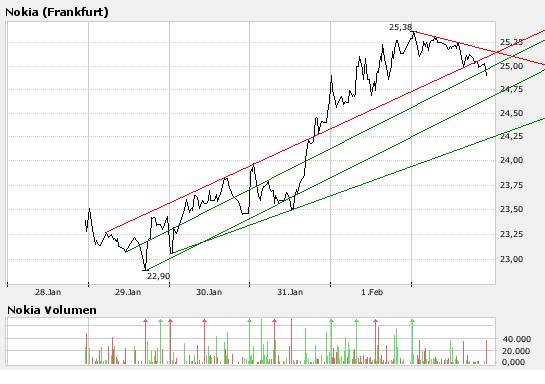The height and width of the screenshot is (384, 545).
Task: Select the 24,75 price axis label
Action: [x=511, y=89]
